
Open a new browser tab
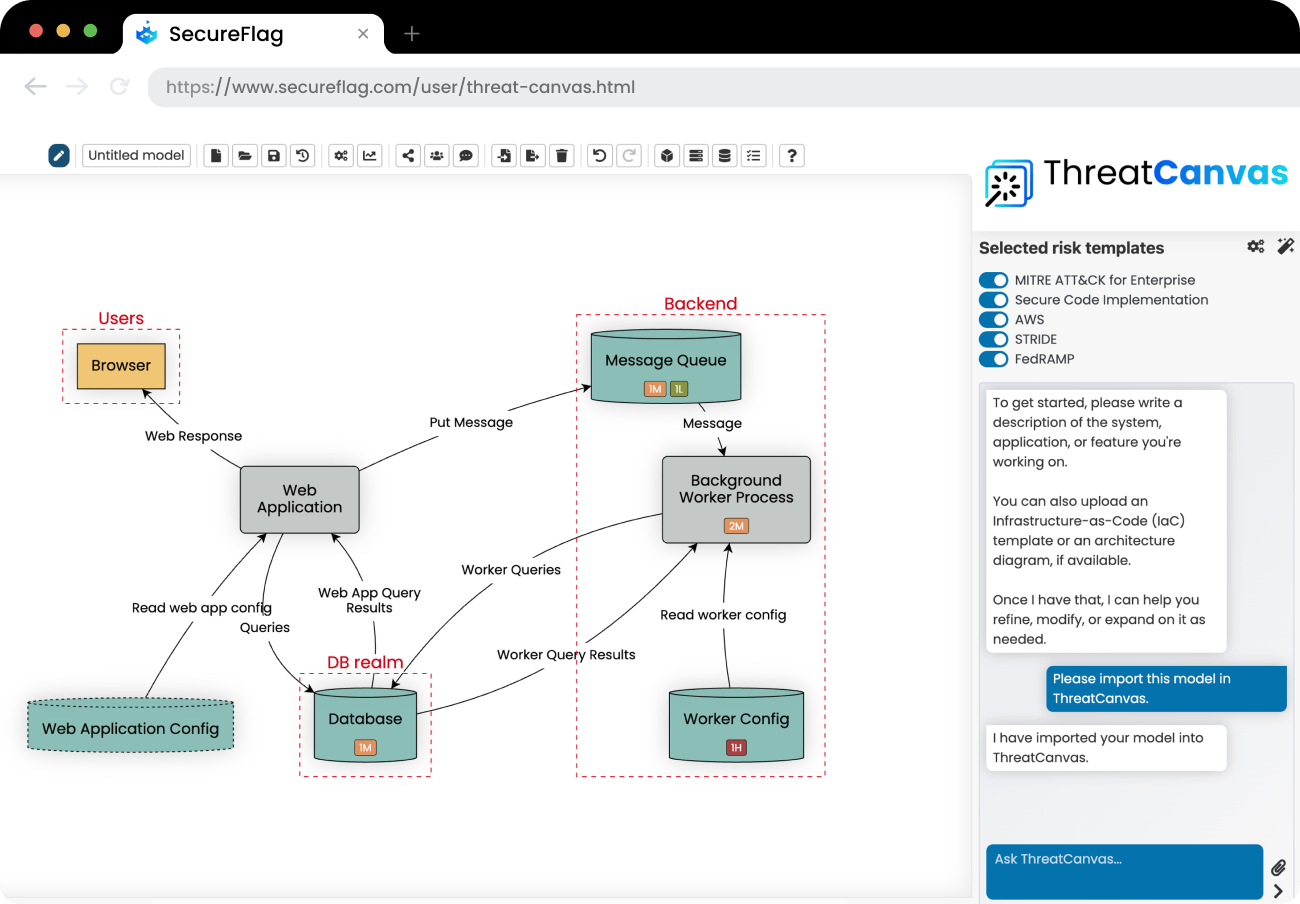411,34
